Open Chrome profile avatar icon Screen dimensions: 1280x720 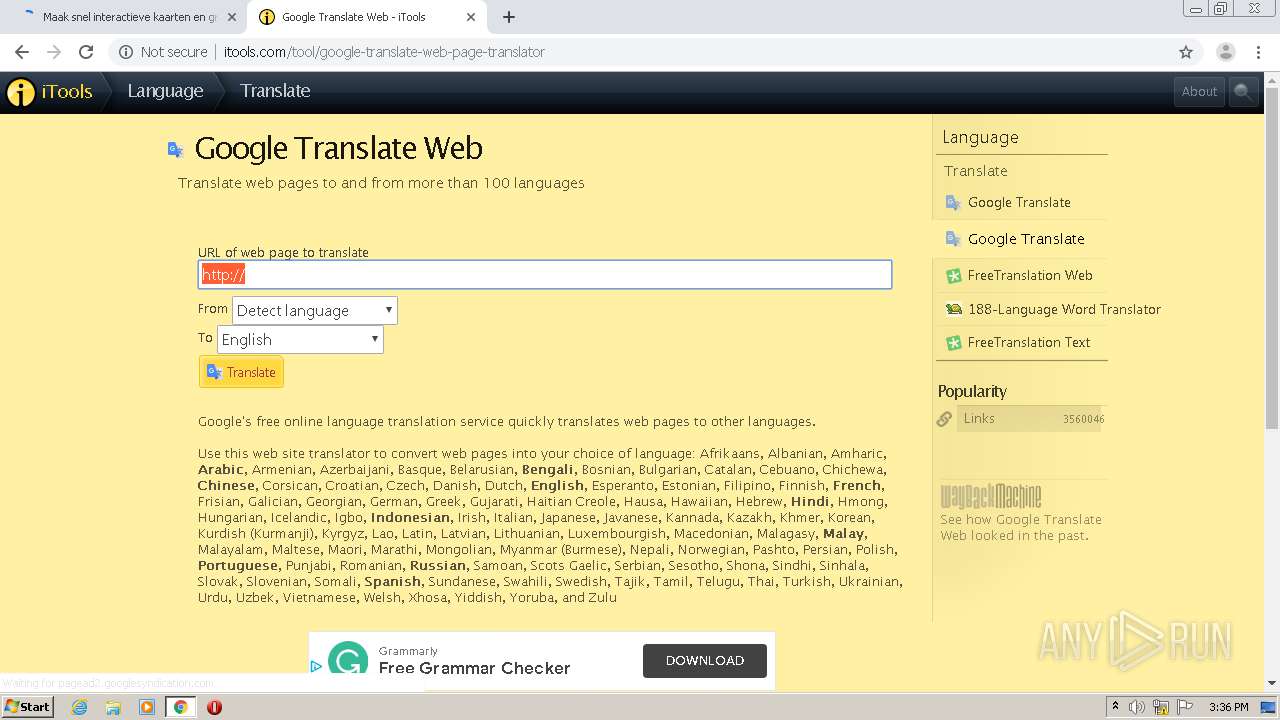click(1225, 52)
